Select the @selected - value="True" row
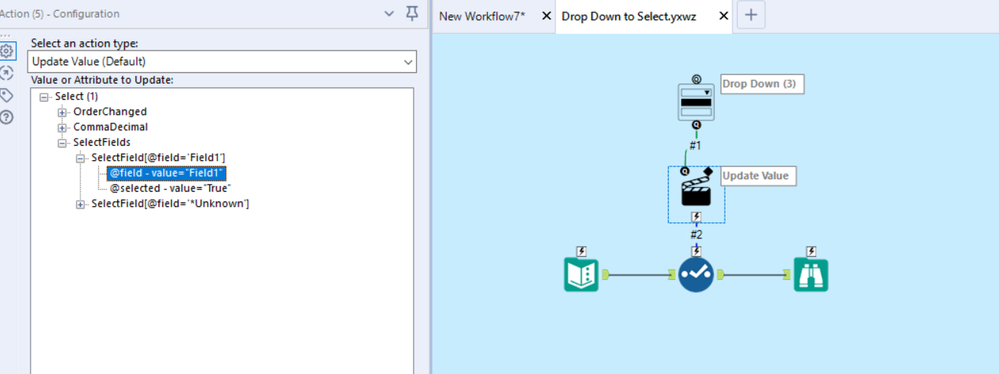 [170, 189]
